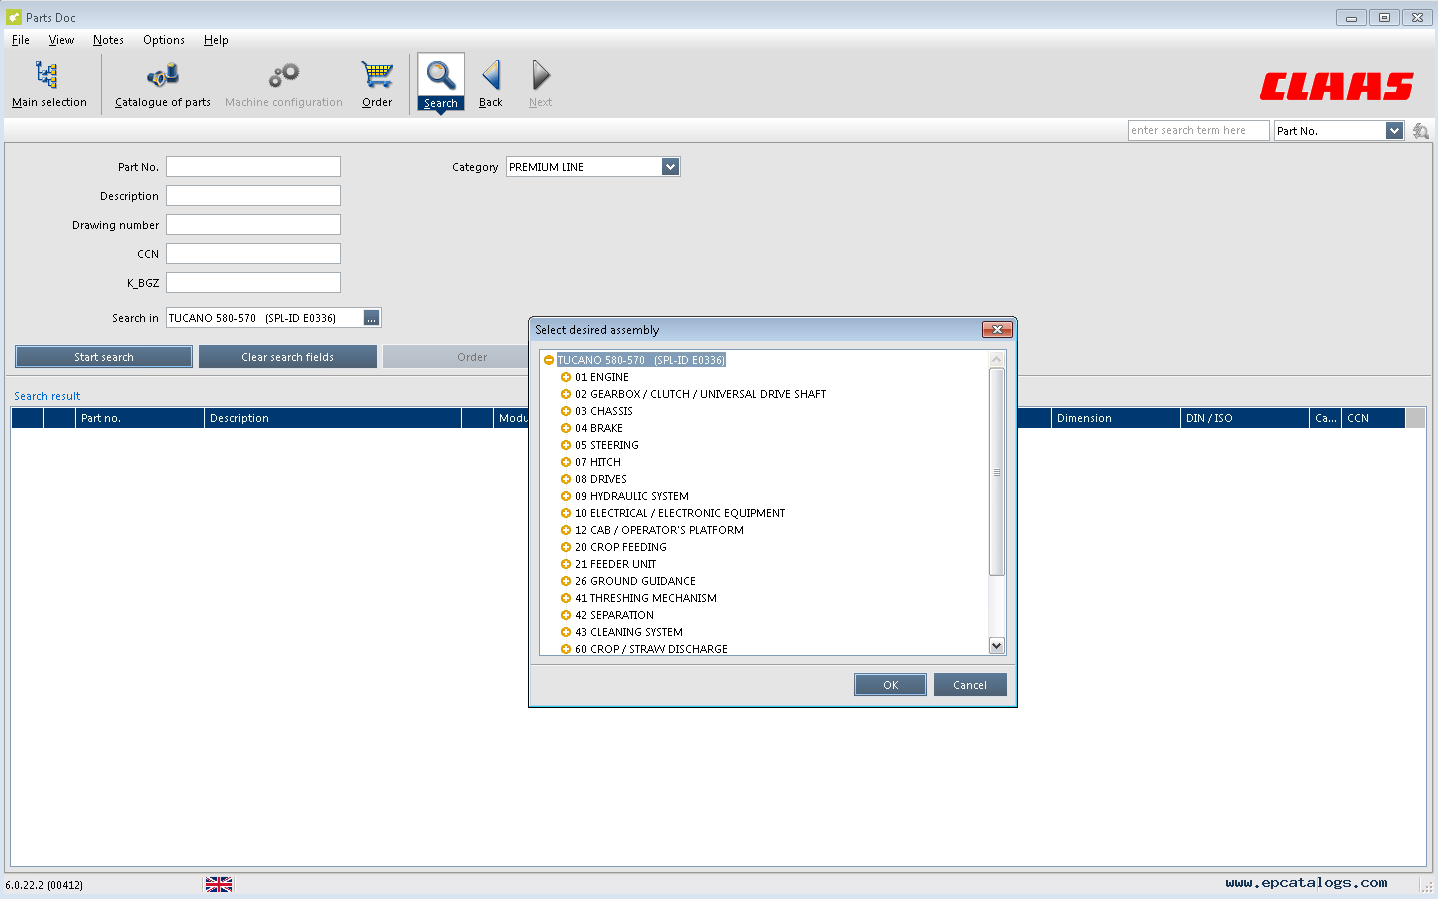Click the CCN input field
The height and width of the screenshot is (899, 1438).
tap(253, 254)
